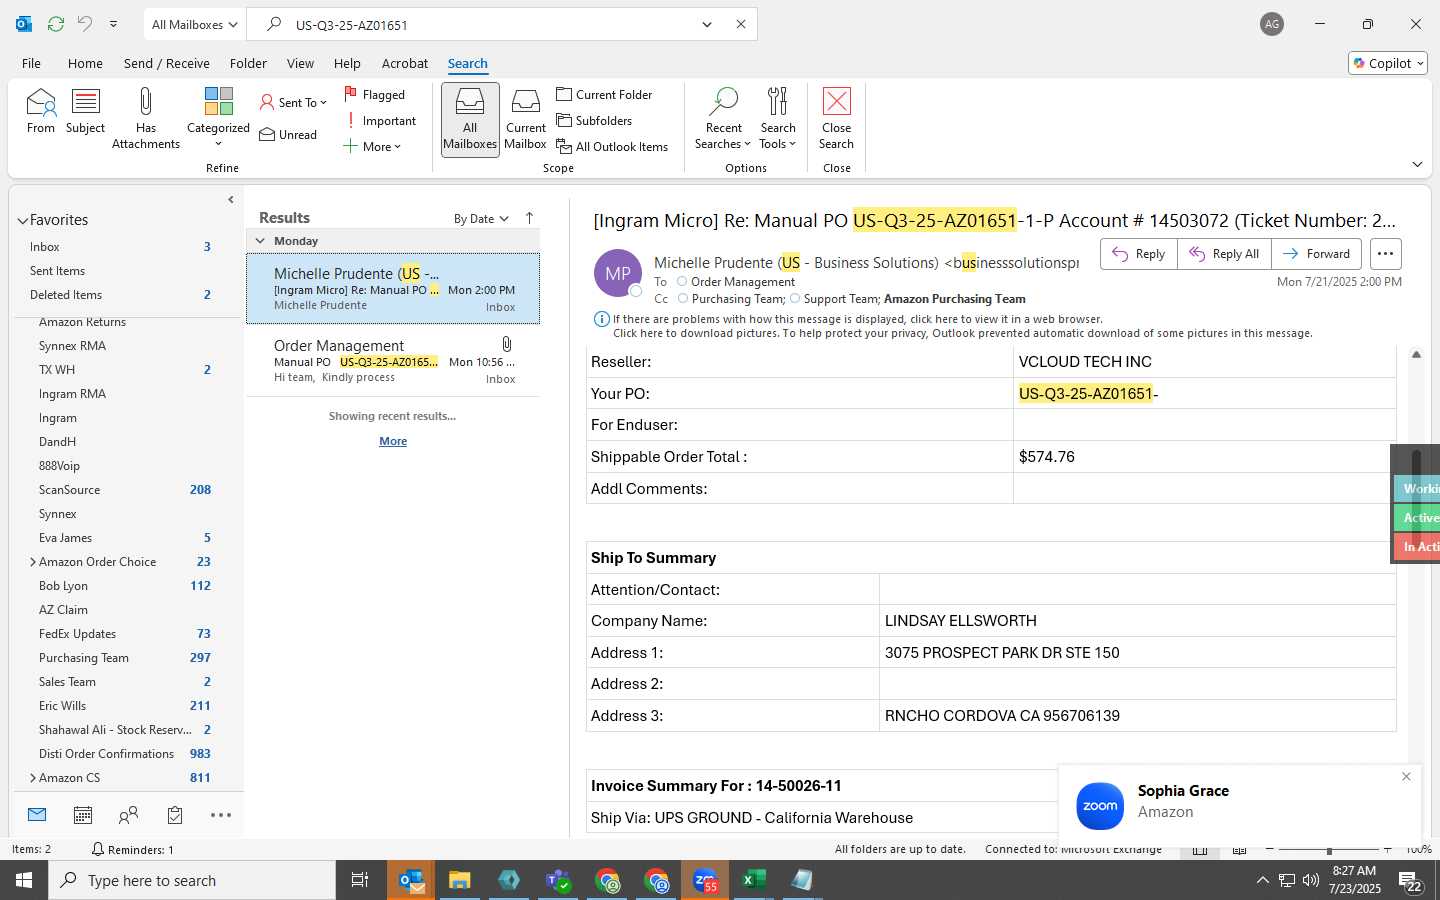This screenshot has height=900, width=1440.
Task: Open Recent Searches list
Action: [723, 118]
